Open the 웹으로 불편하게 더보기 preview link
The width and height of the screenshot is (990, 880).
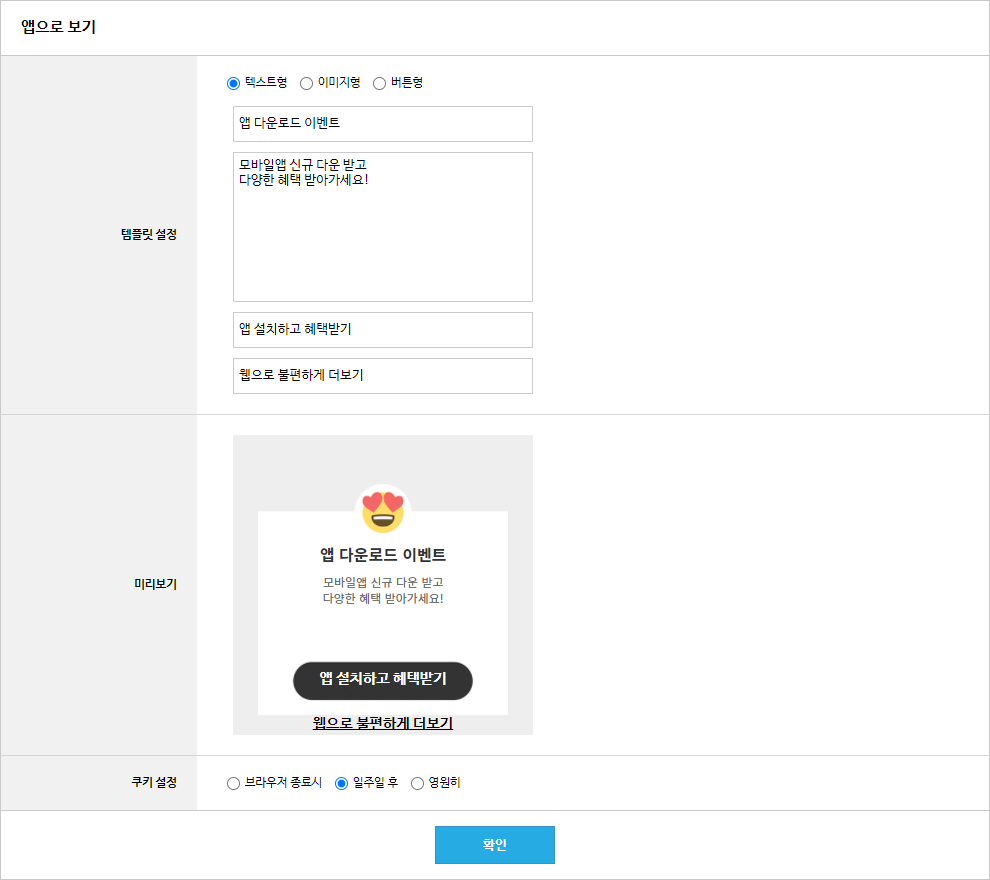coord(383,723)
